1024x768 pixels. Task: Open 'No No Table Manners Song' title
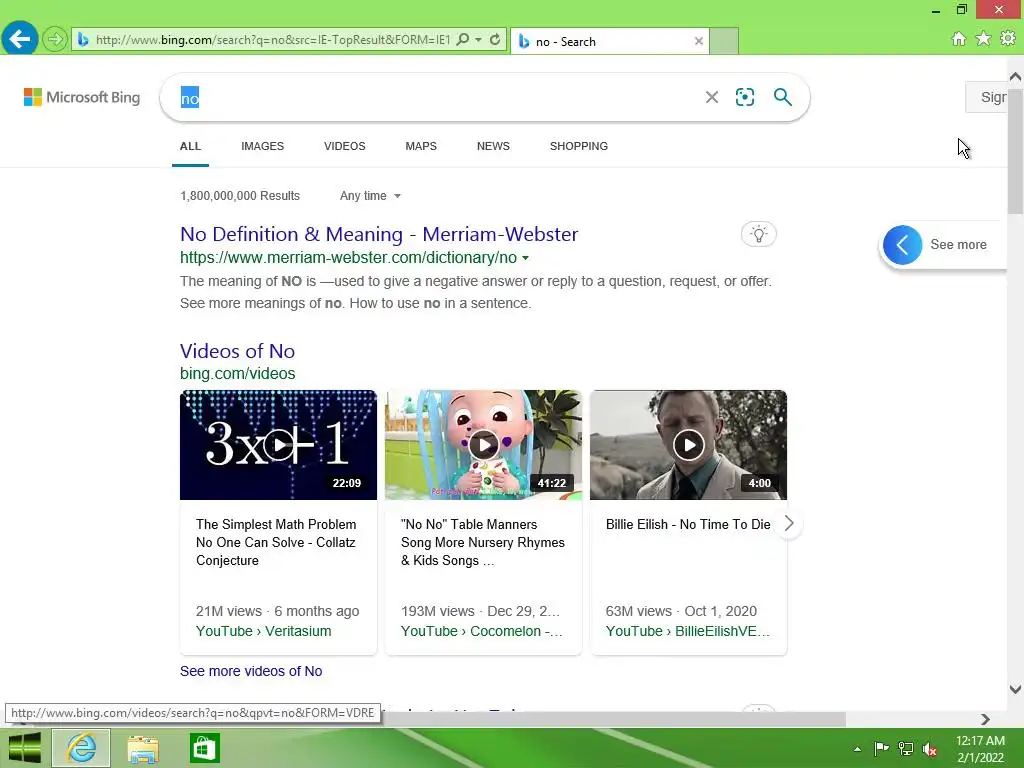click(483, 543)
